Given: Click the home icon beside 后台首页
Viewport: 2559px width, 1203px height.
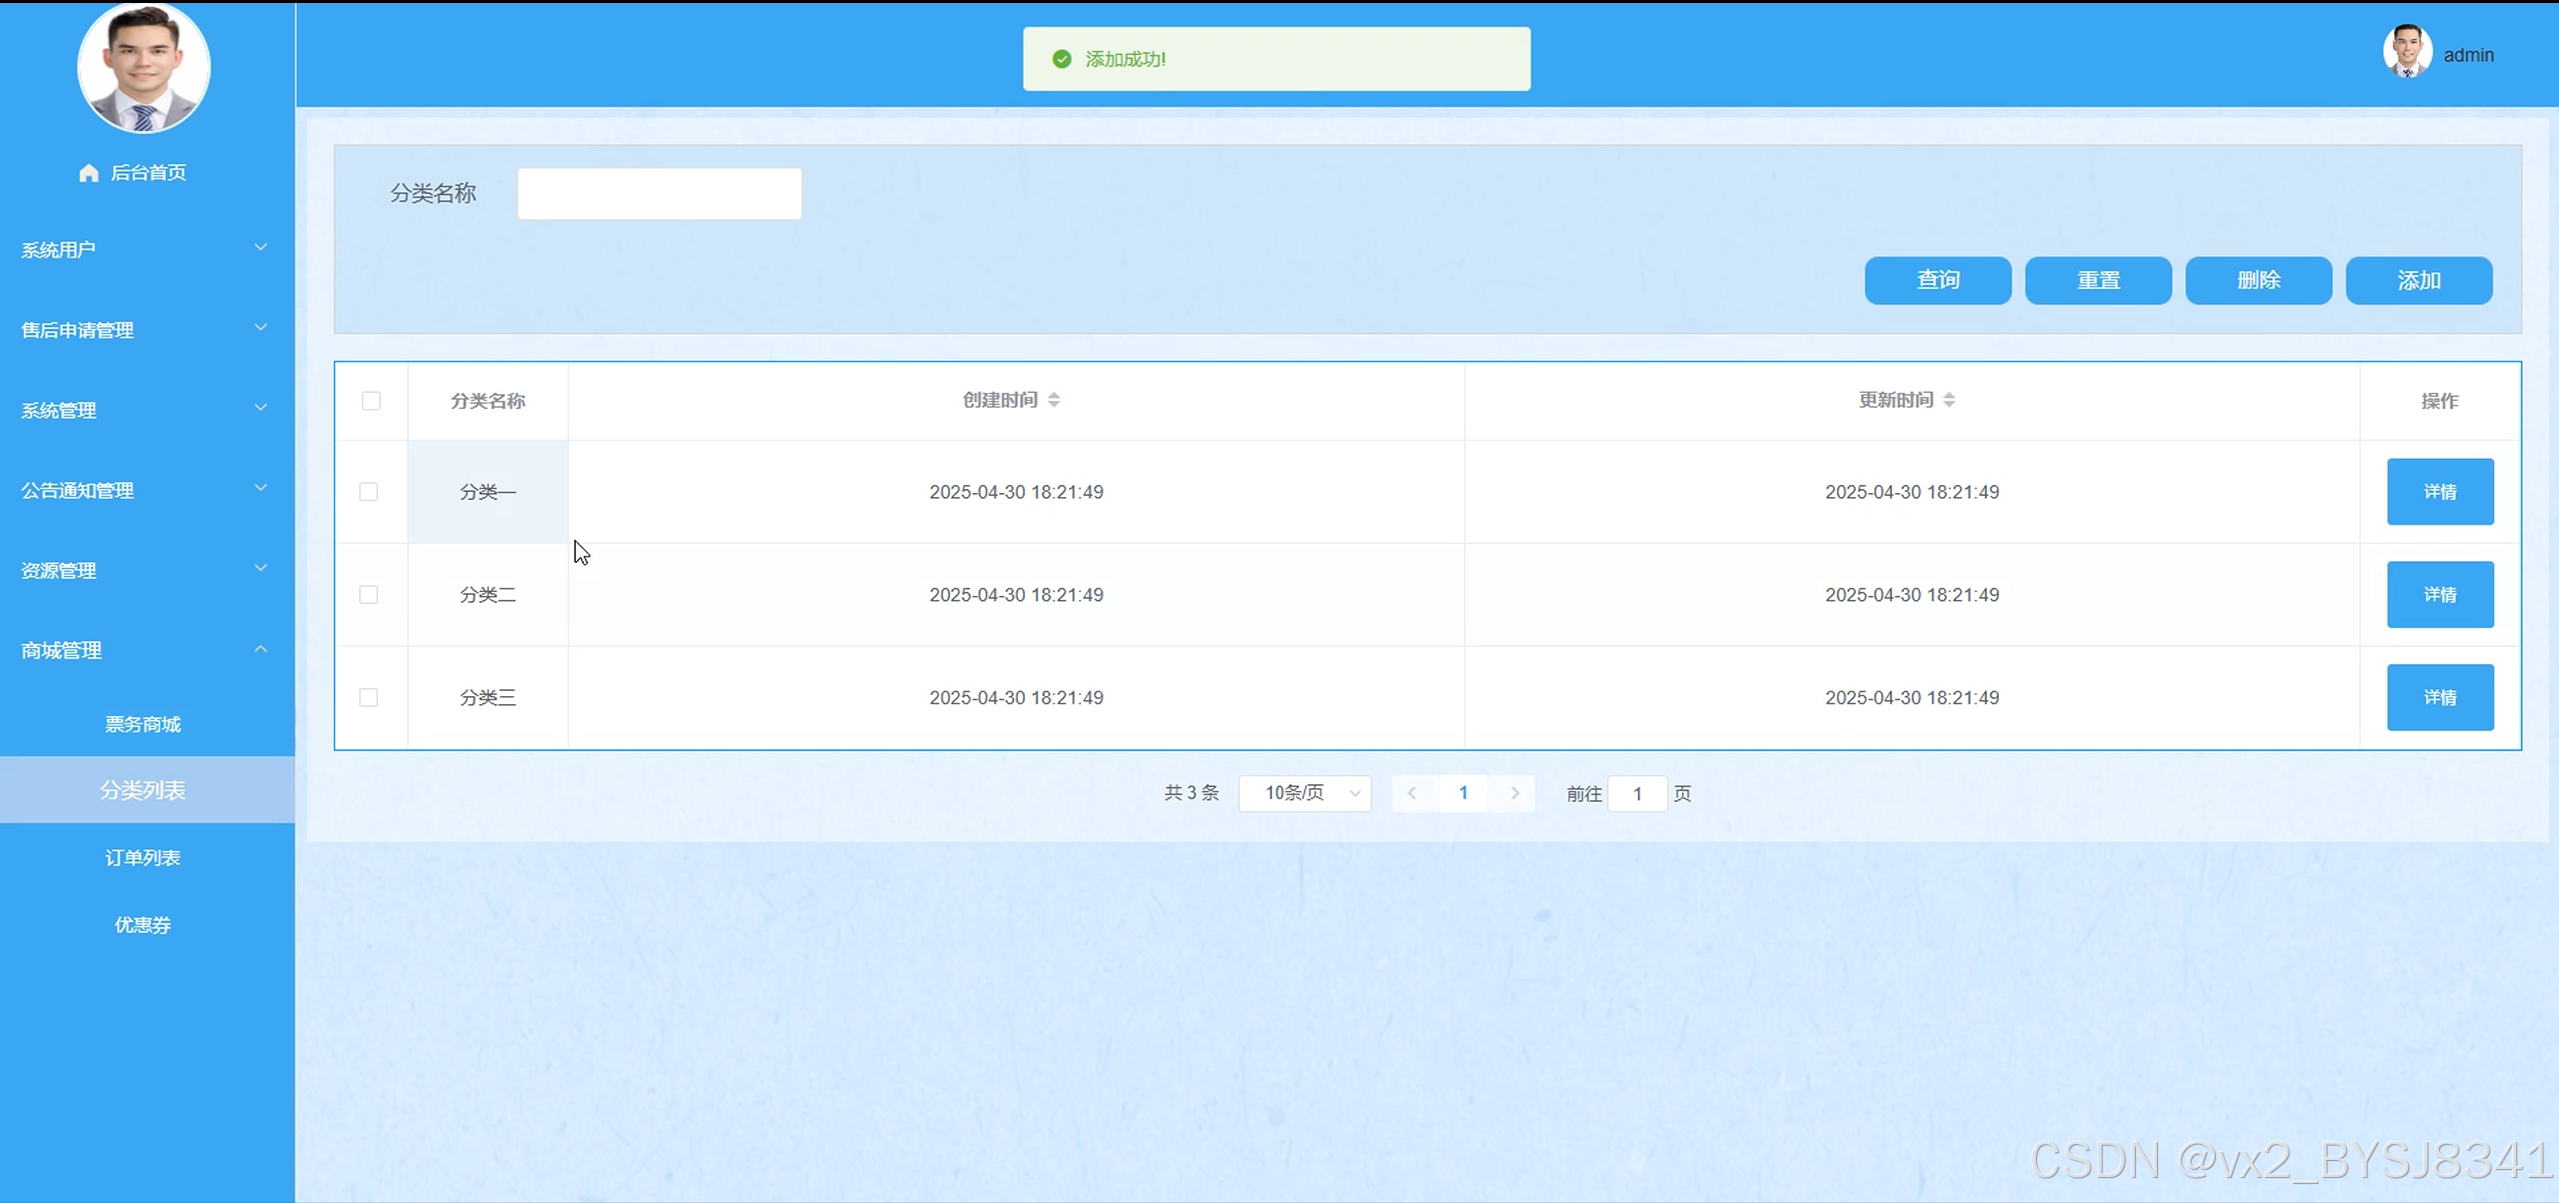Looking at the screenshot, I should tap(88, 173).
